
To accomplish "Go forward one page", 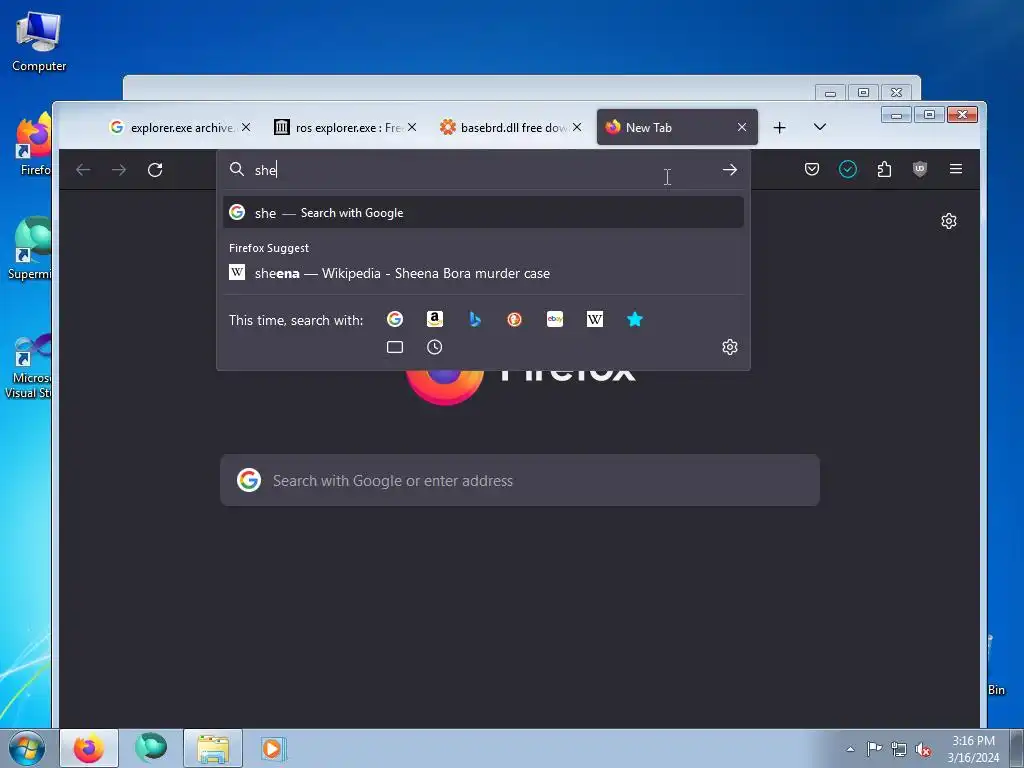I will 119,170.
